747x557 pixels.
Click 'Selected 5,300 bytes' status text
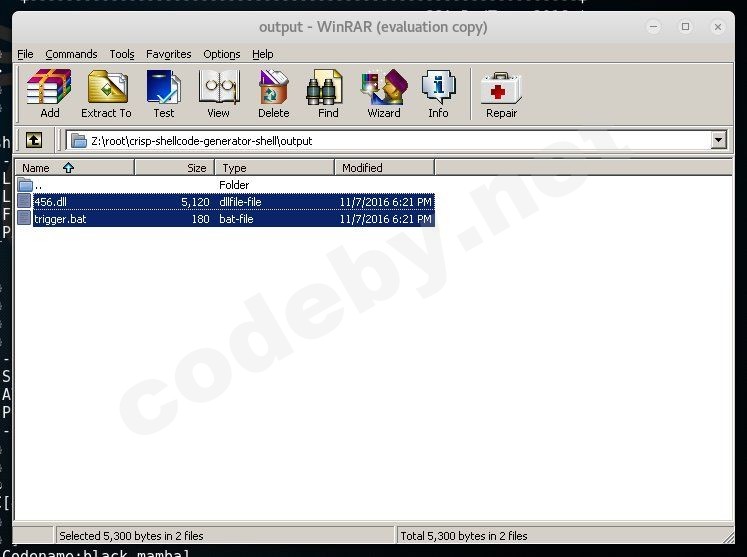point(131,536)
